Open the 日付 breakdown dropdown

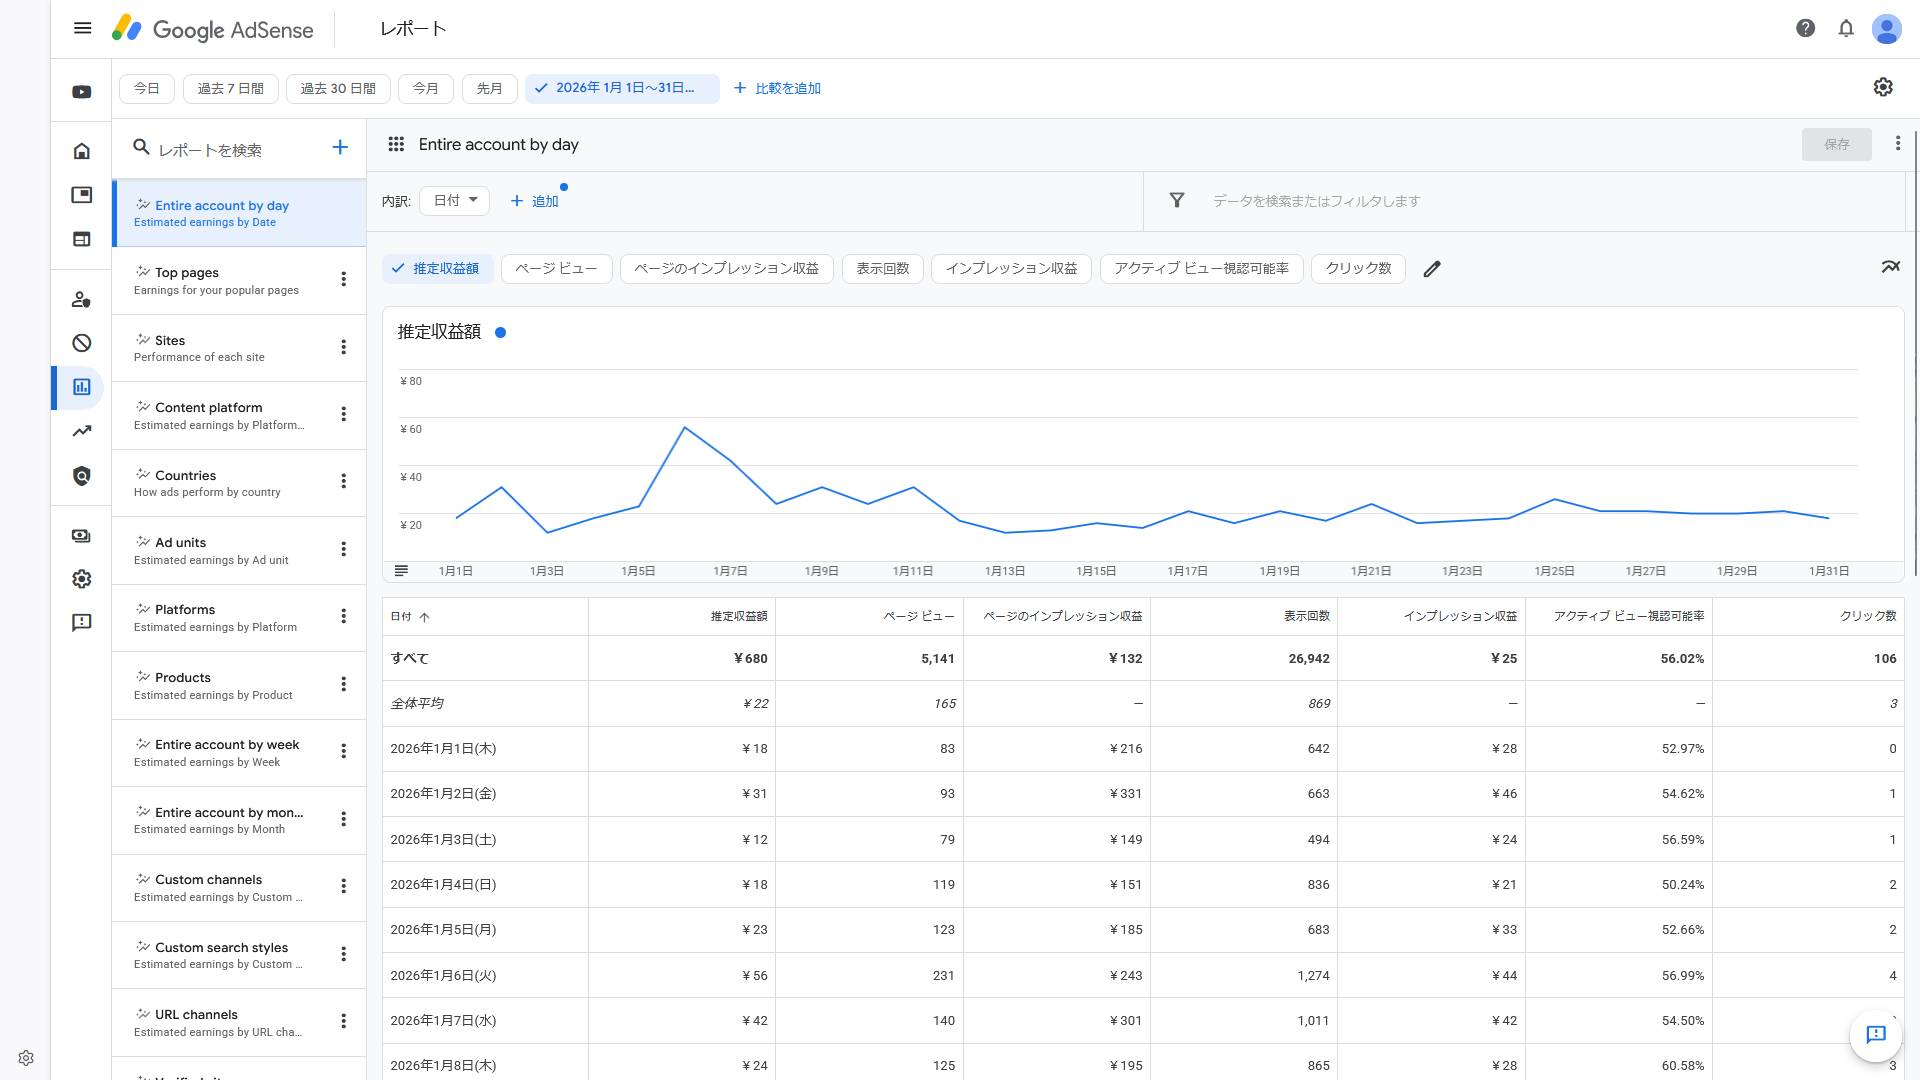454,200
